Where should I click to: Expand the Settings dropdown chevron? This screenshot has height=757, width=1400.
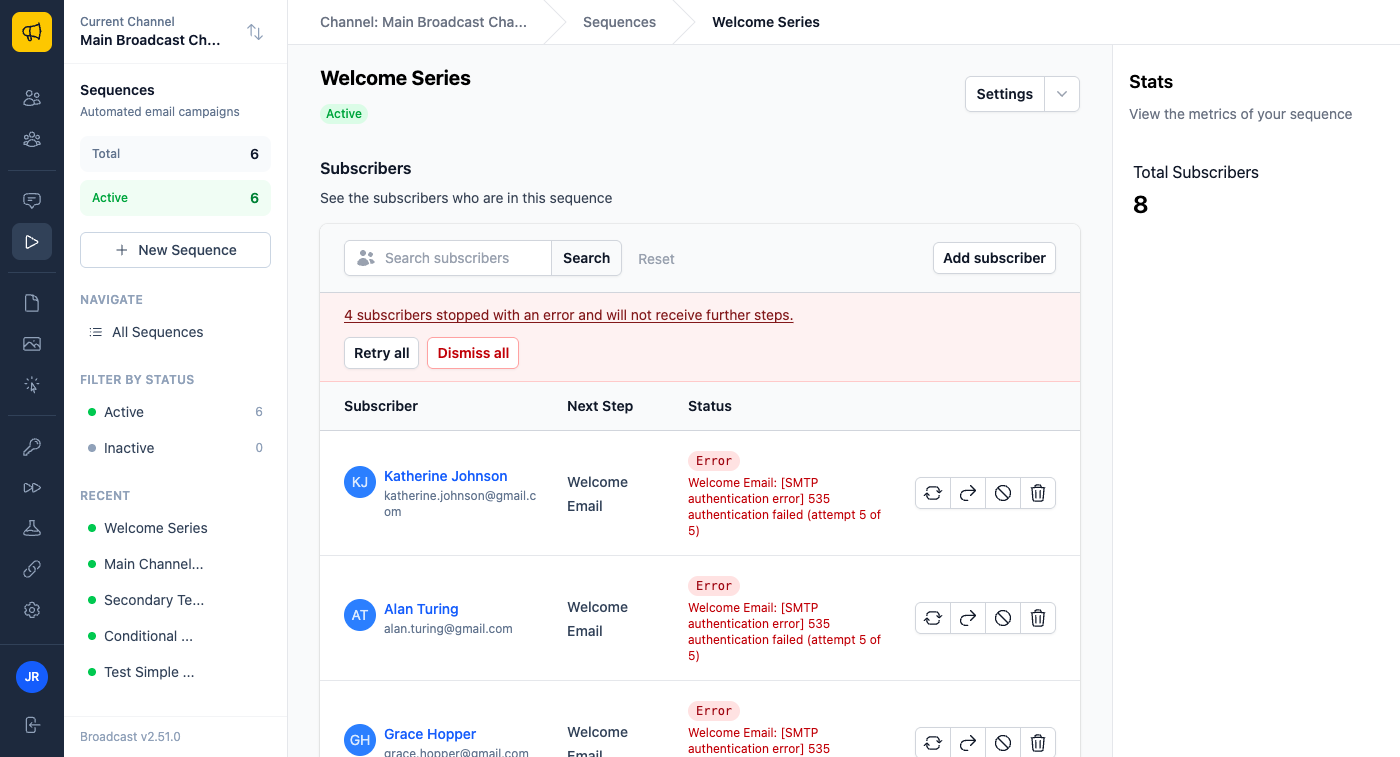(1062, 94)
